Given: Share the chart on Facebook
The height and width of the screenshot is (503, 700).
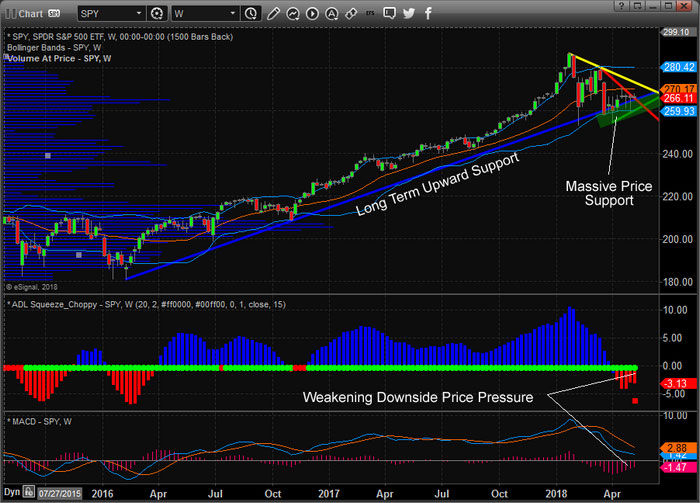Looking at the screenshot, I should 428,14.
